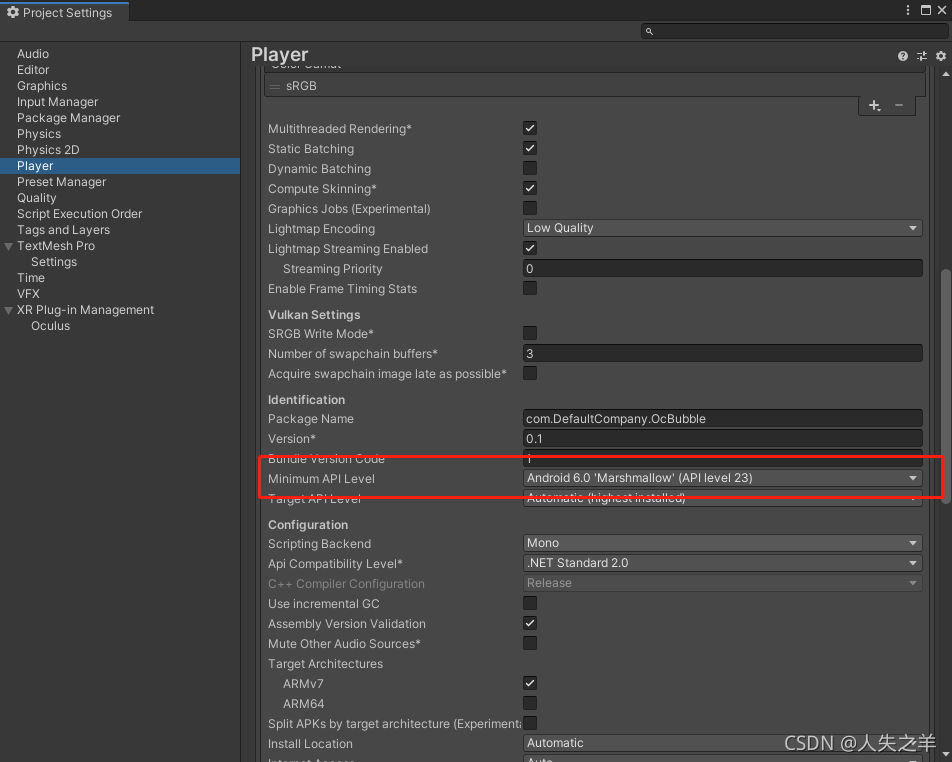Toggle Assembly Version Validation checkbox
952x762 pixels.
[x=530, y=624]
